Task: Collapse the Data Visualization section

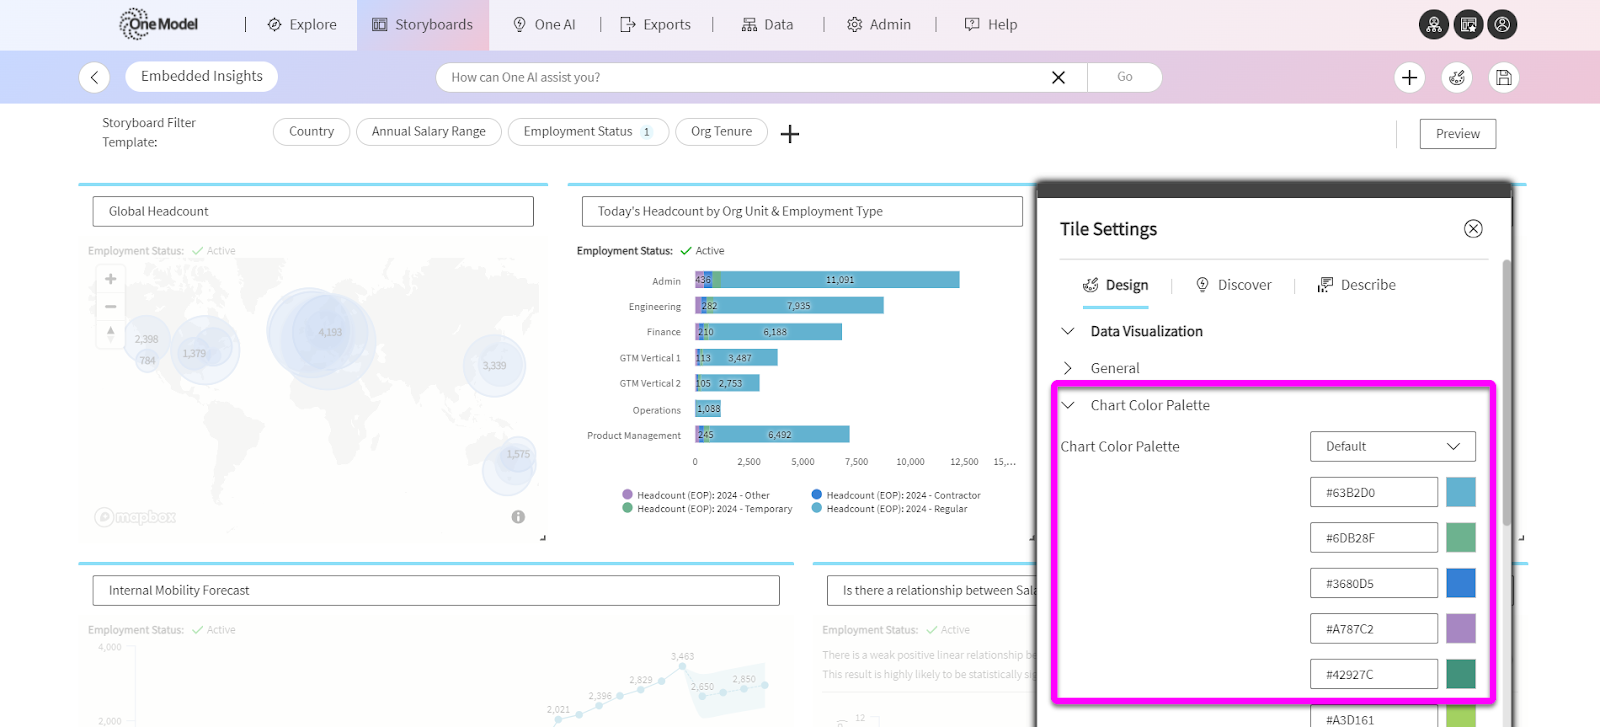Action: (1068, 331)
